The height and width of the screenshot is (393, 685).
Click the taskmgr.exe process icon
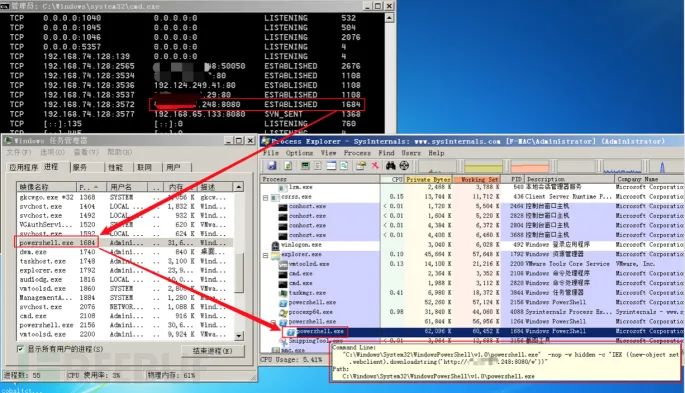click(283, 293)
